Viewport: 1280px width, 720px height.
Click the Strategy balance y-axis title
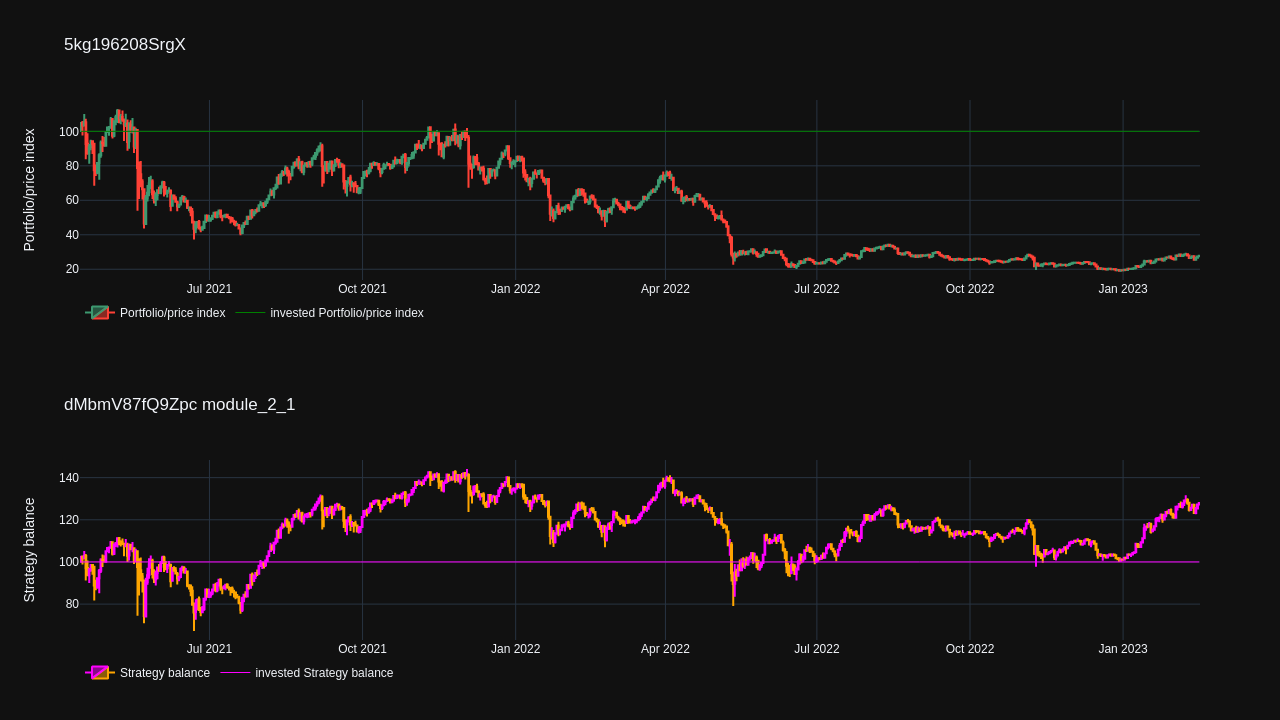click(x=29, y=550)
